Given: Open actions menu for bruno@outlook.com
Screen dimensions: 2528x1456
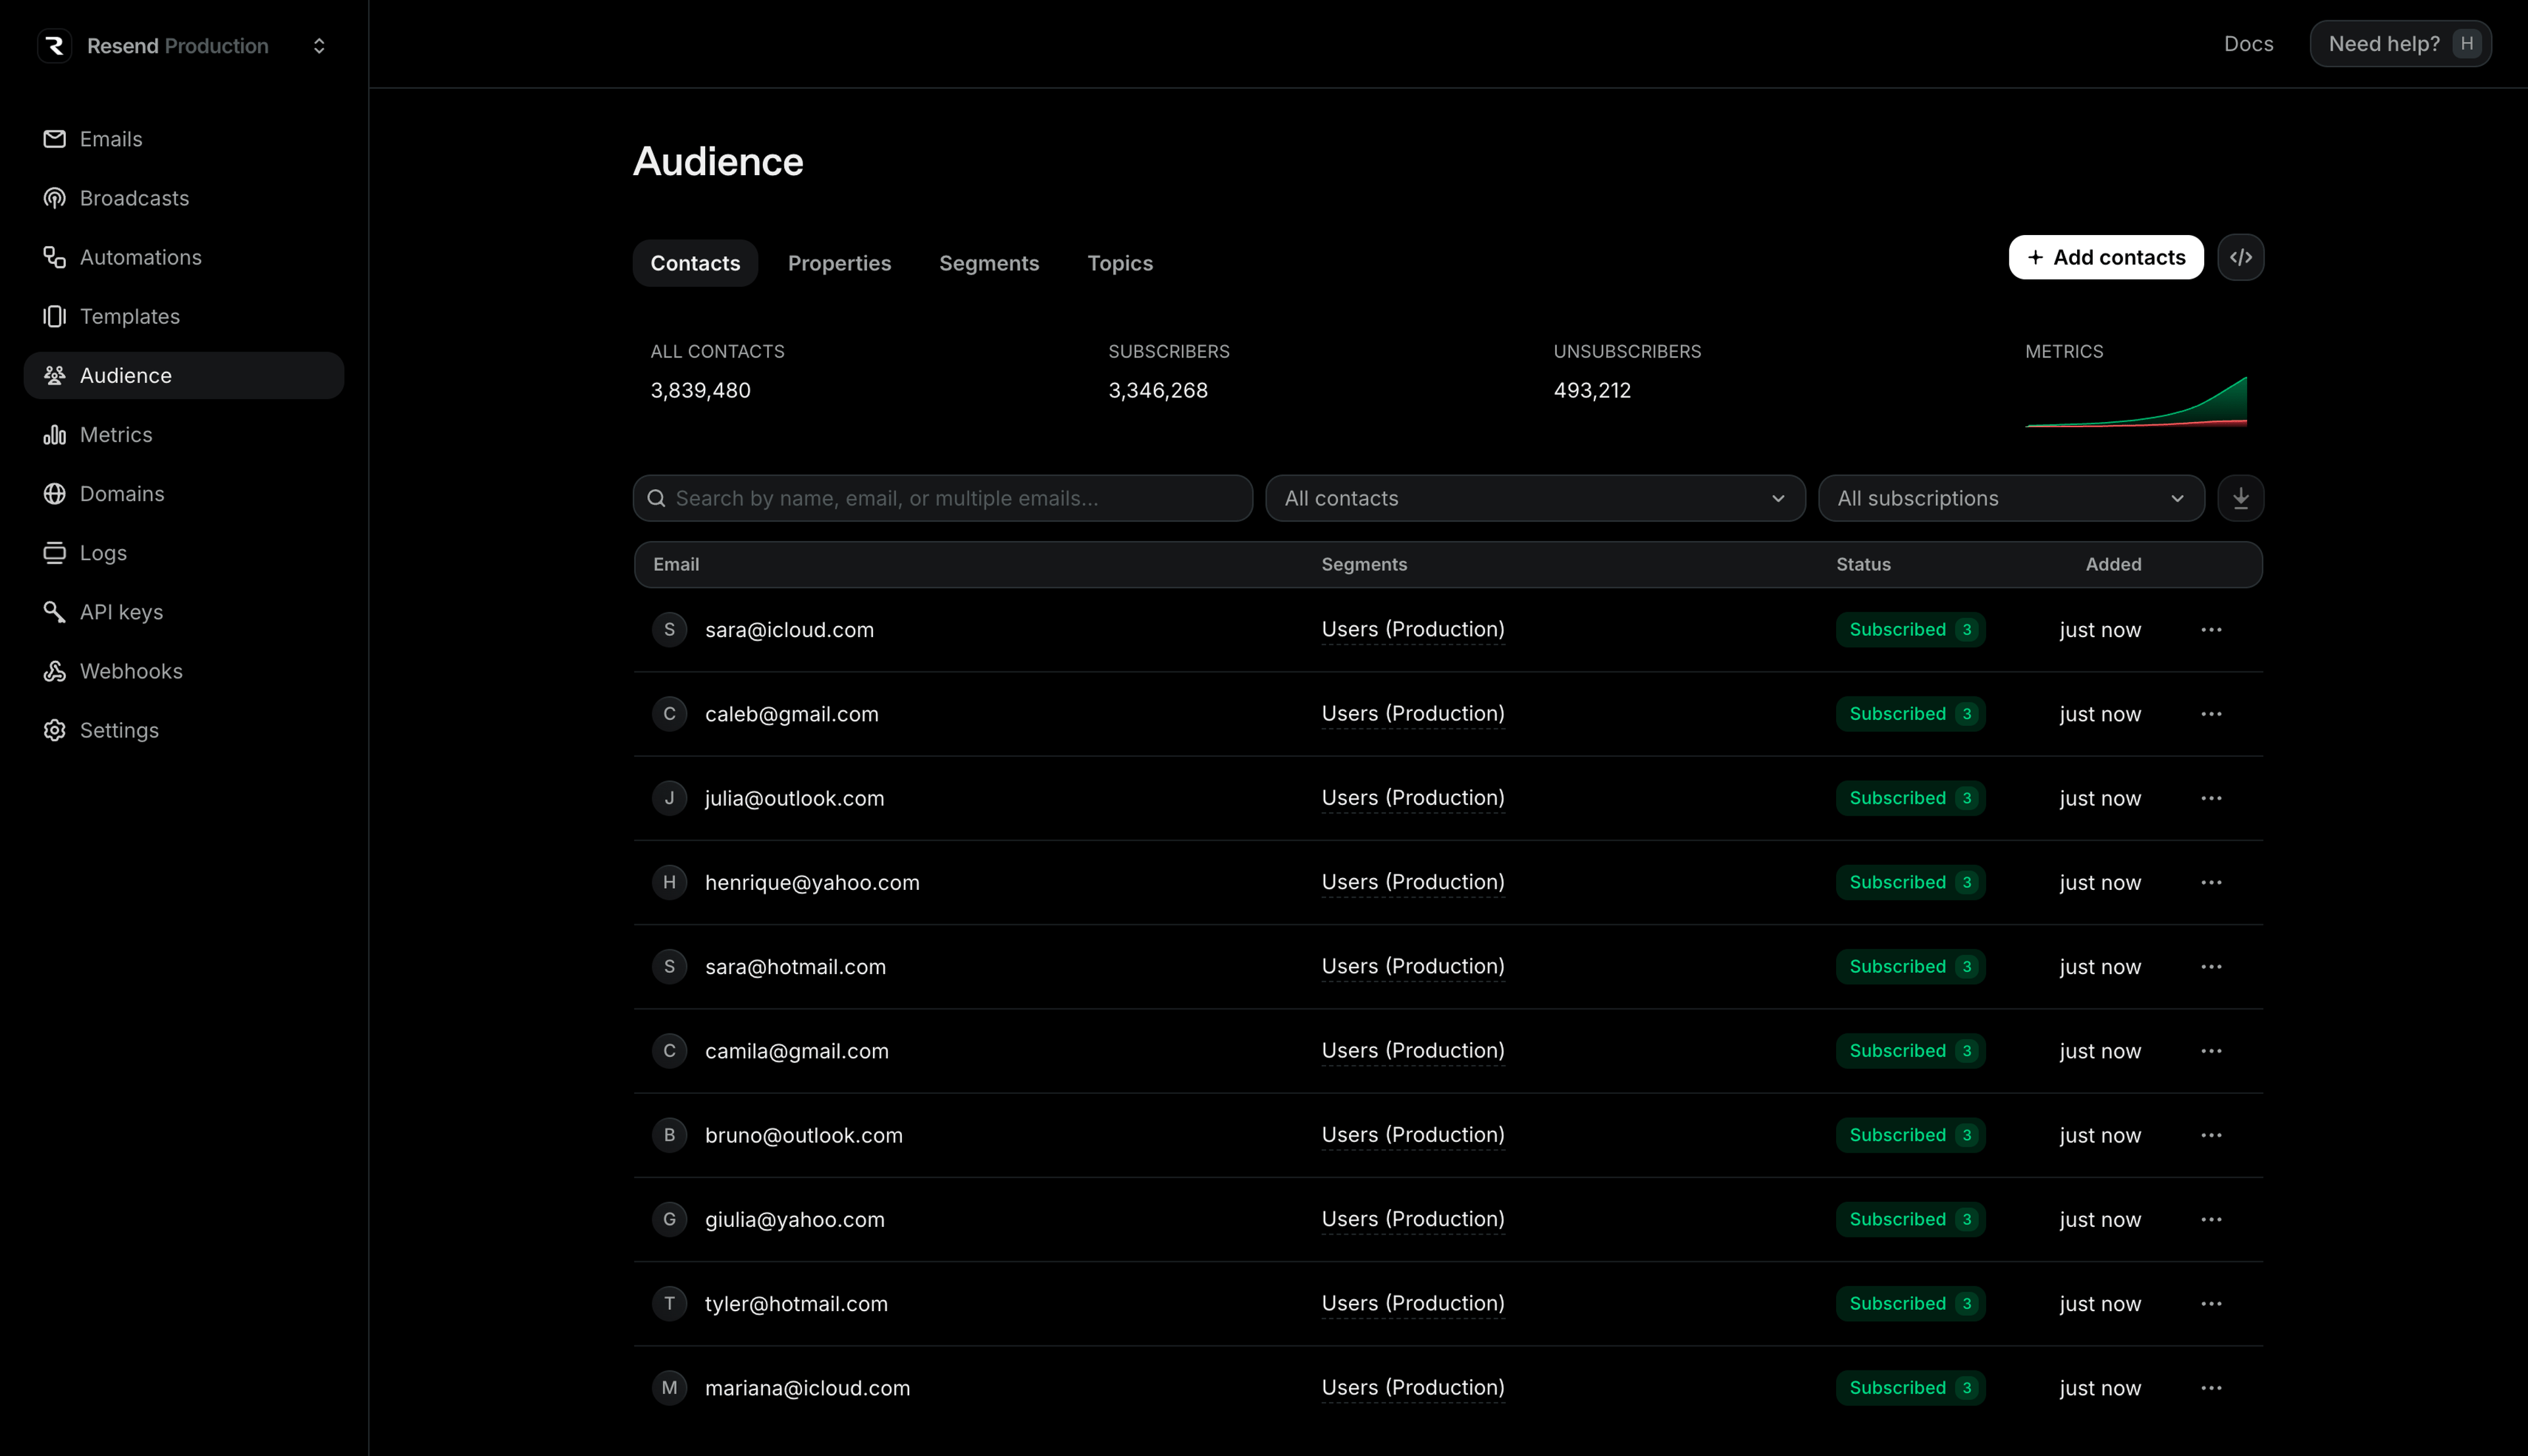Looking at the screenshot, I should click(2211, 1135).
